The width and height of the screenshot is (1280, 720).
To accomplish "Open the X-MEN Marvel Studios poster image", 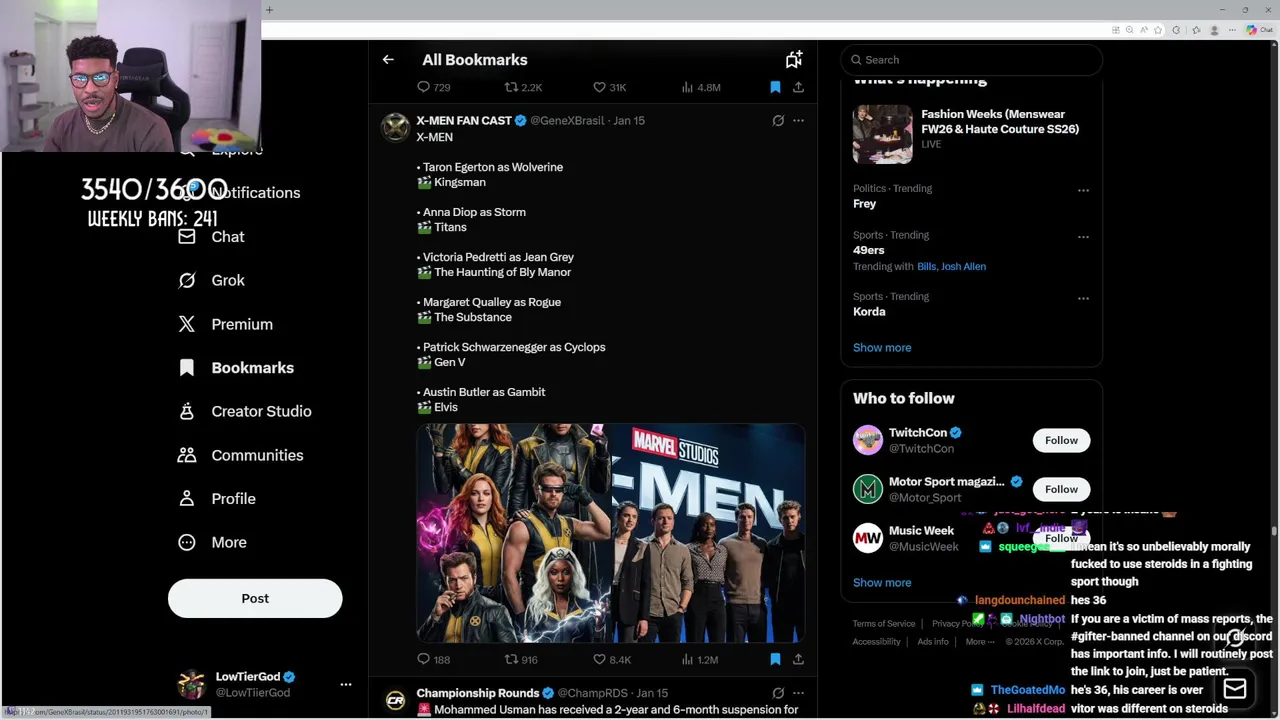I will (x=611, y=533).
